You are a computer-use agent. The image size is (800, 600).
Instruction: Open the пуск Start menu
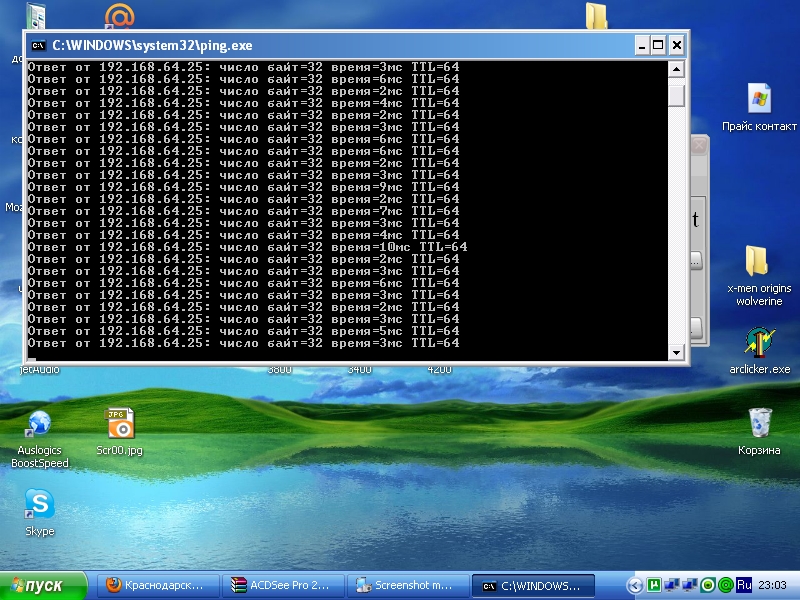click(43, 586)
